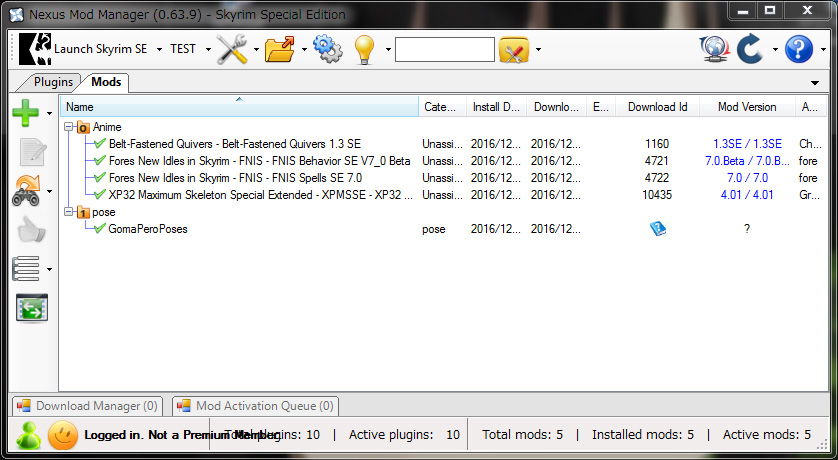Sort by Category column header
Viewport: 838px width, 460px height.
click(443, 107)
